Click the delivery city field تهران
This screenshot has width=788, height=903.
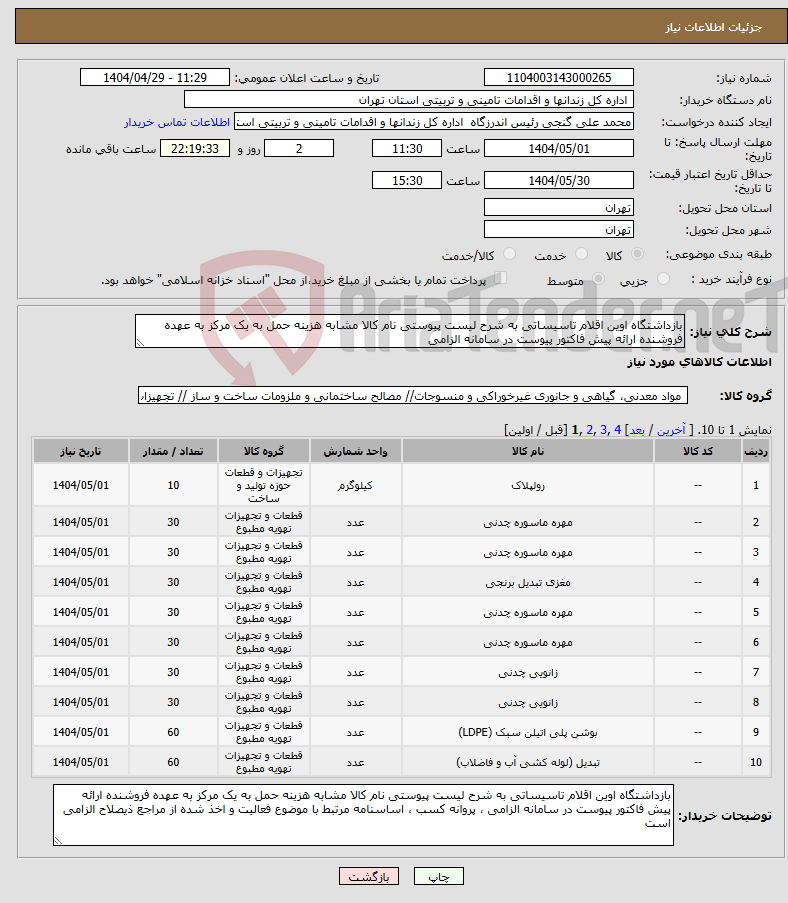(x=559, y=229)
